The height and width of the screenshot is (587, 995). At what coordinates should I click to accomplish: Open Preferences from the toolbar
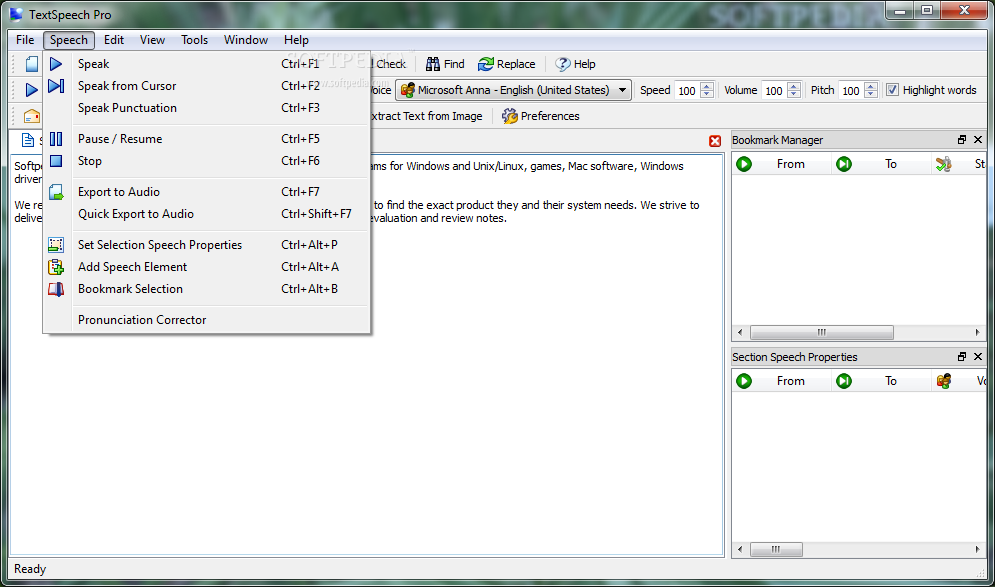[541, 116]
